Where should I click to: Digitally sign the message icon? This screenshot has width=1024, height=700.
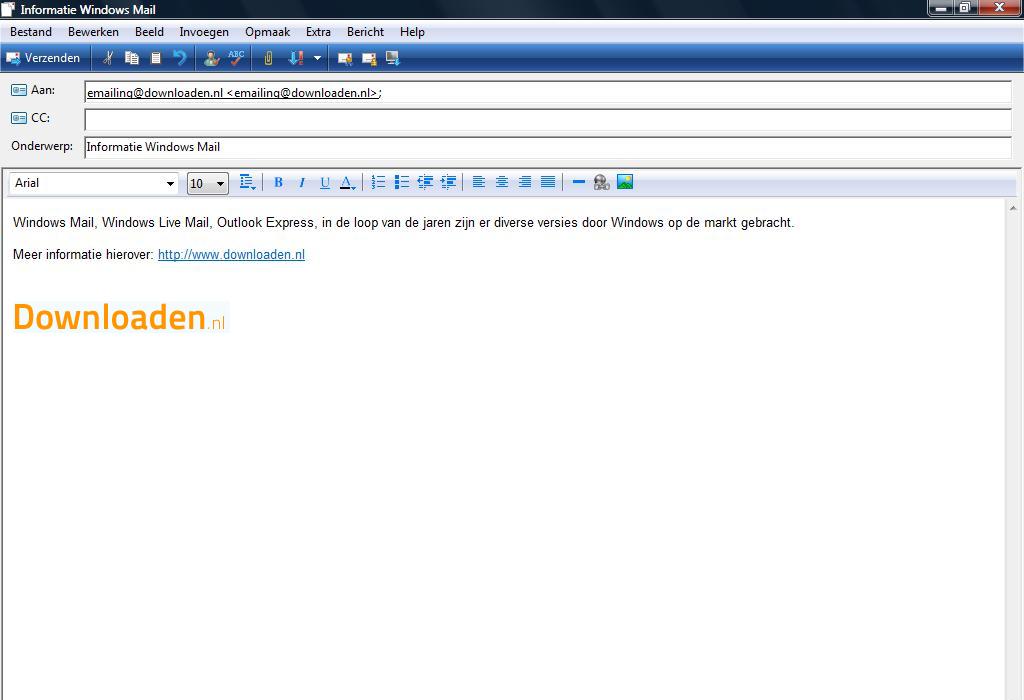[x=345, y=59]
